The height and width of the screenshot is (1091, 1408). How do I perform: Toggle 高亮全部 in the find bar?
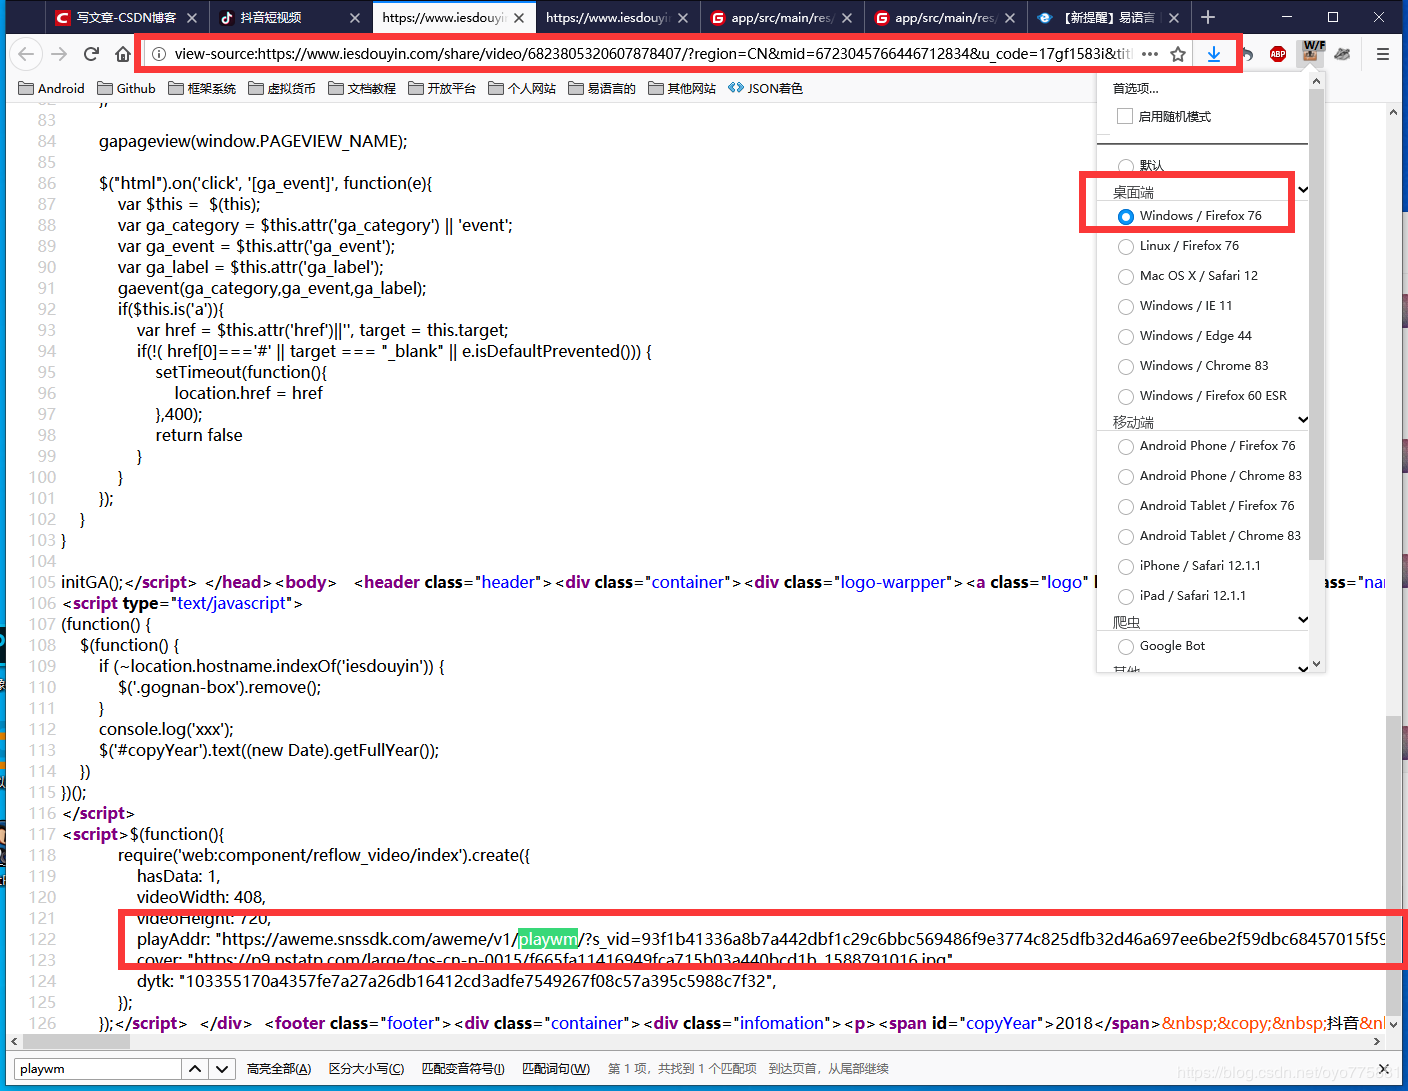point(279,1069)
